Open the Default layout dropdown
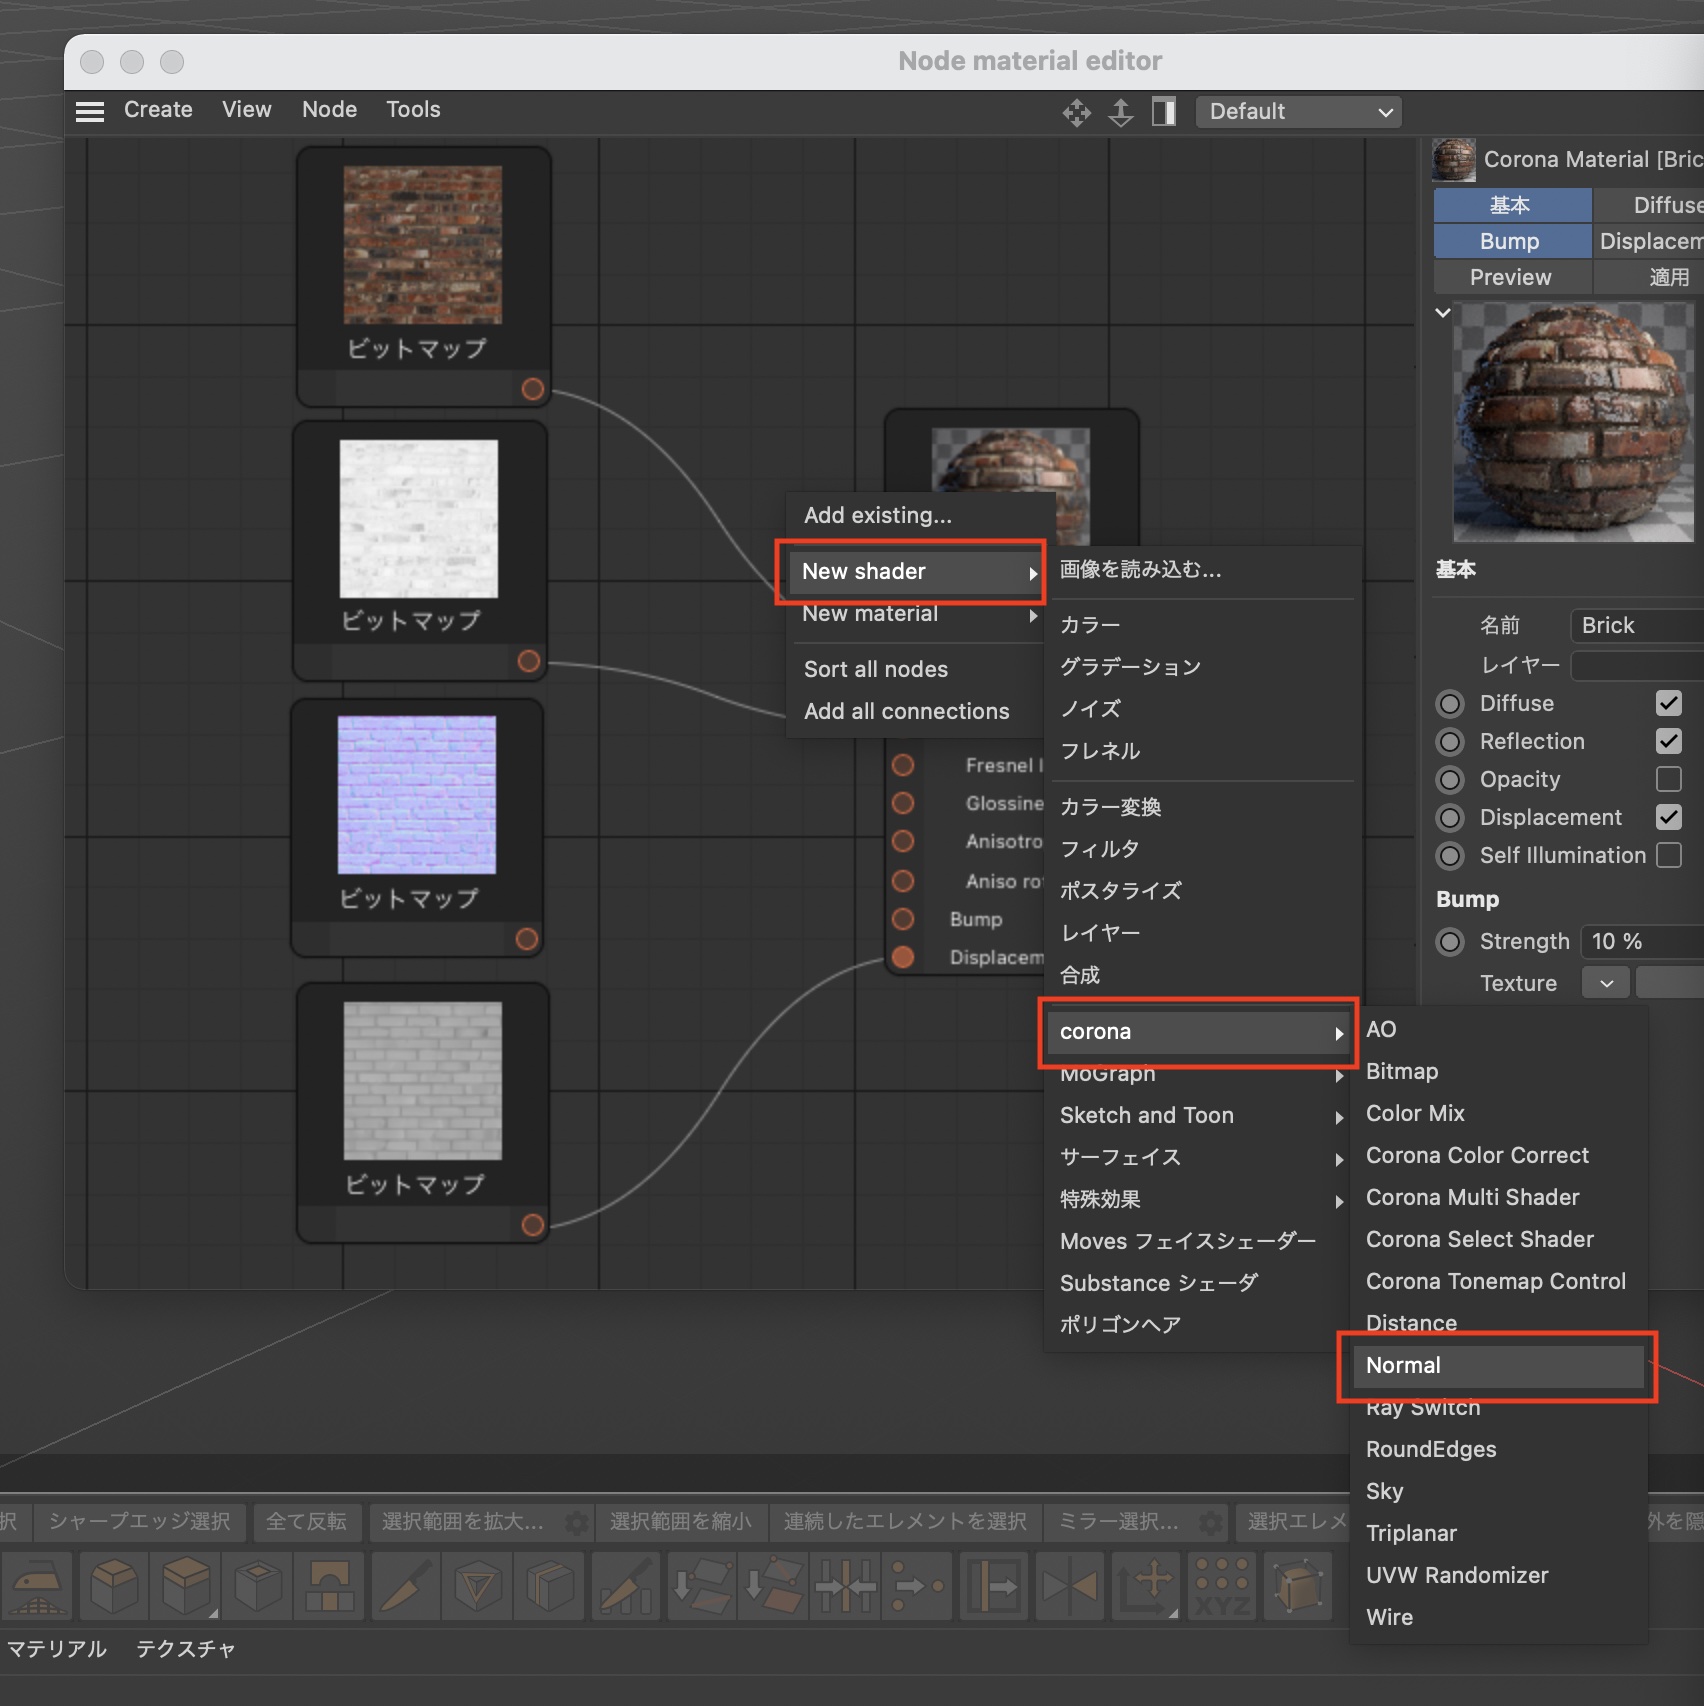Image resolution: width=1704 pixels, height=1706 pixels. click(x=1298, y=112)
